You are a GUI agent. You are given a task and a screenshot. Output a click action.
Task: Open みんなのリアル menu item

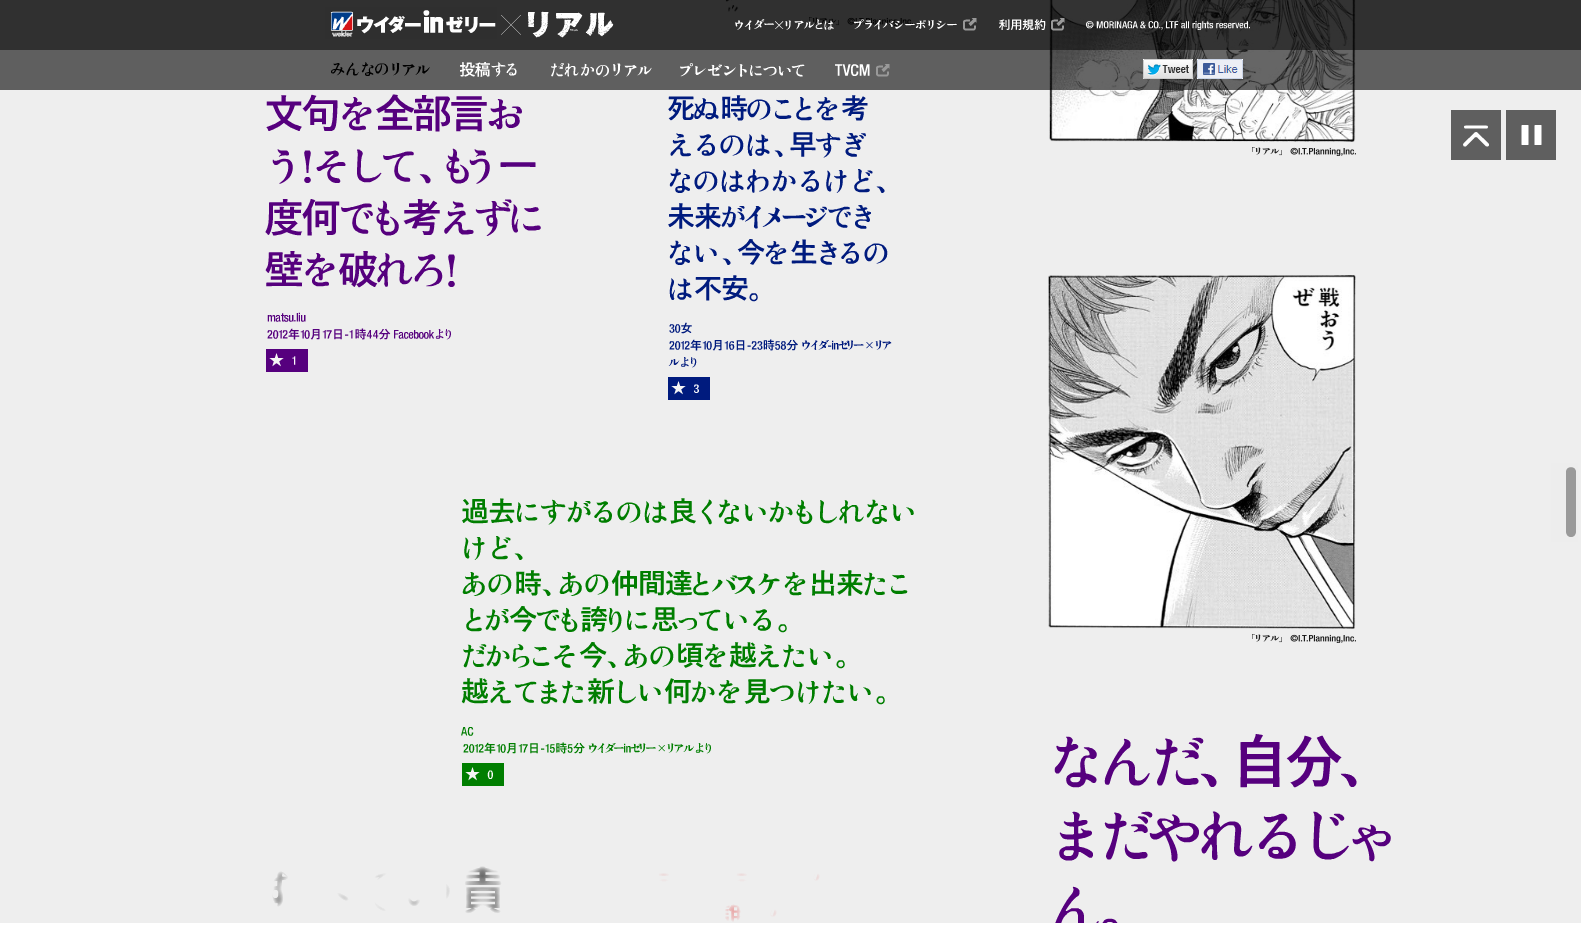coord(379,70)
